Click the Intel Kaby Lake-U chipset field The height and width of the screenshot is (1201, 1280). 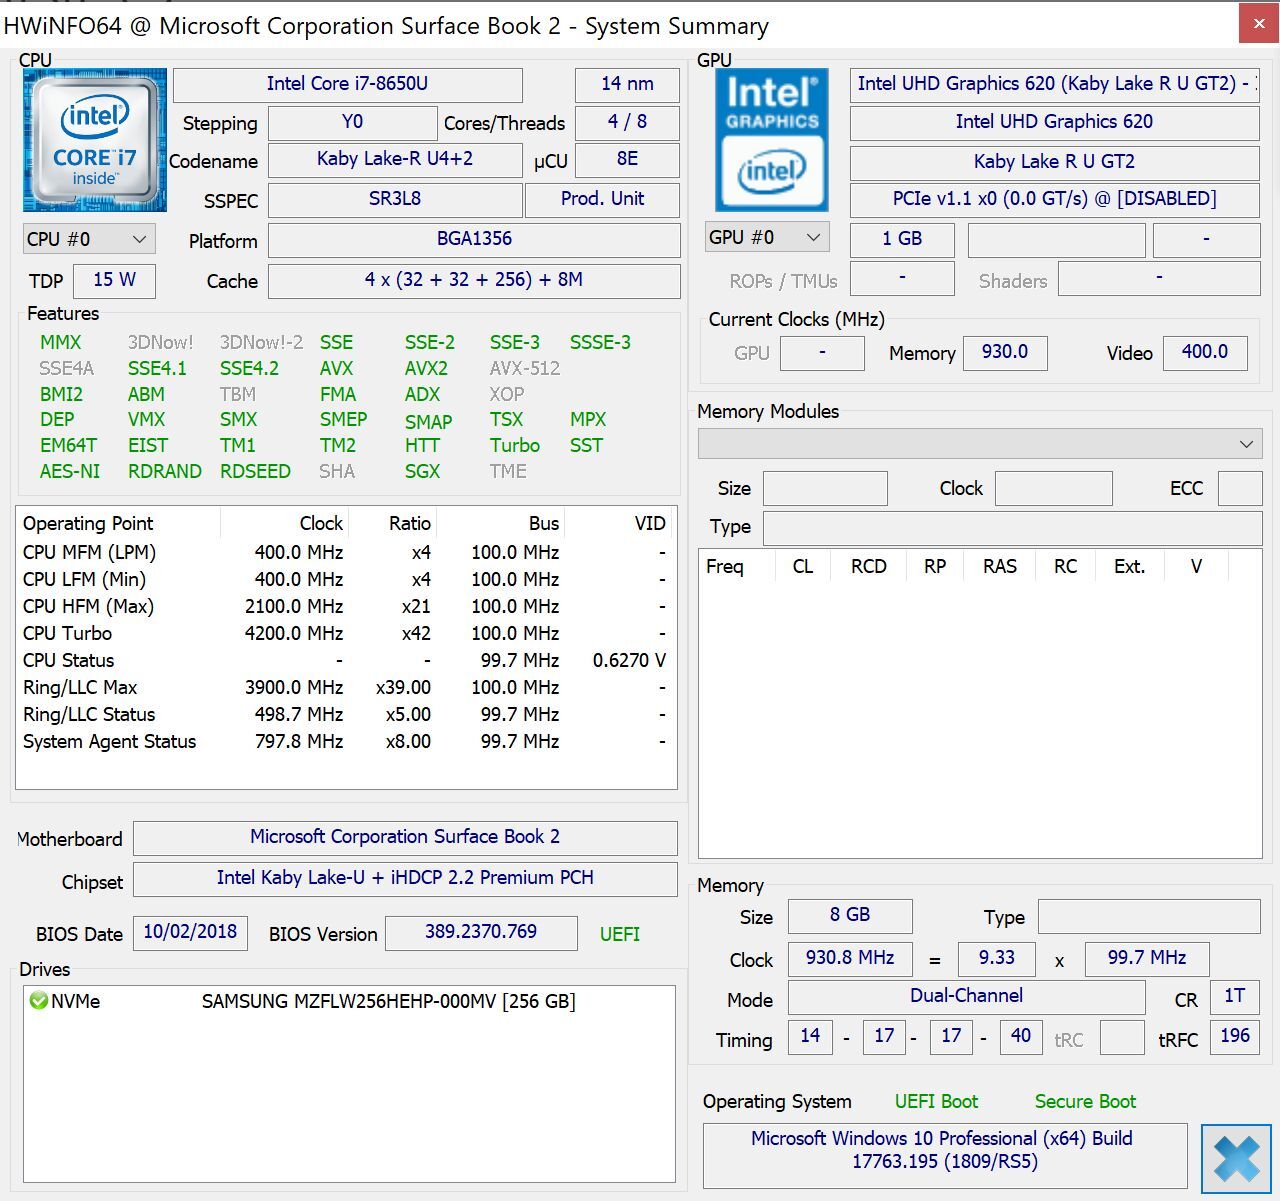click(405, 878)
